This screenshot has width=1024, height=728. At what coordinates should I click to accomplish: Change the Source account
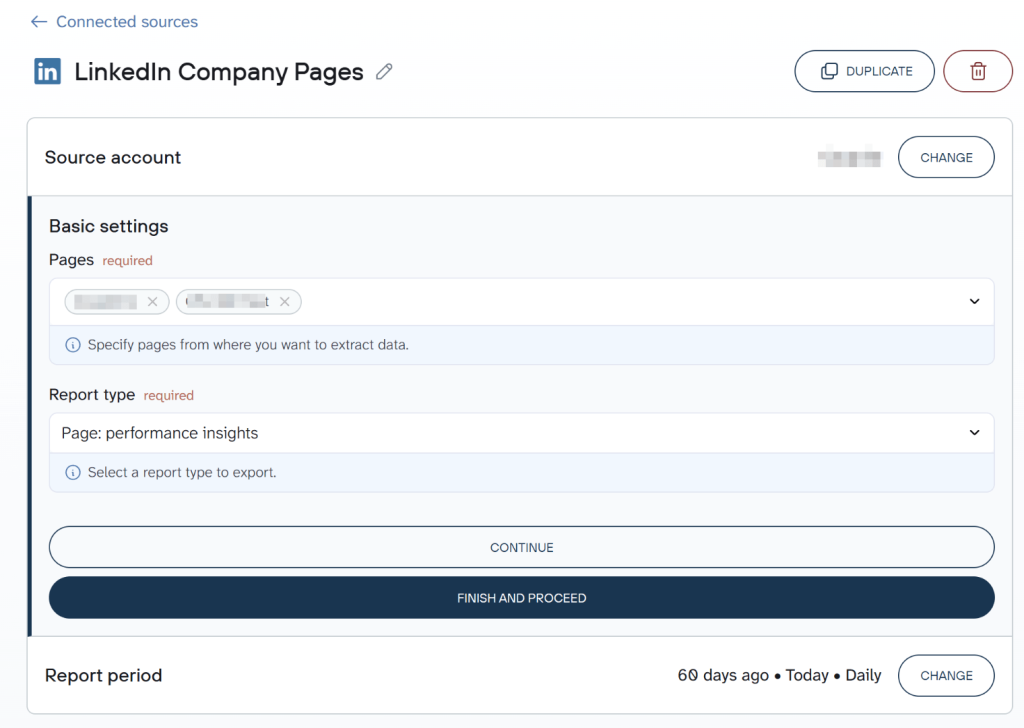(x=946, y=157)
